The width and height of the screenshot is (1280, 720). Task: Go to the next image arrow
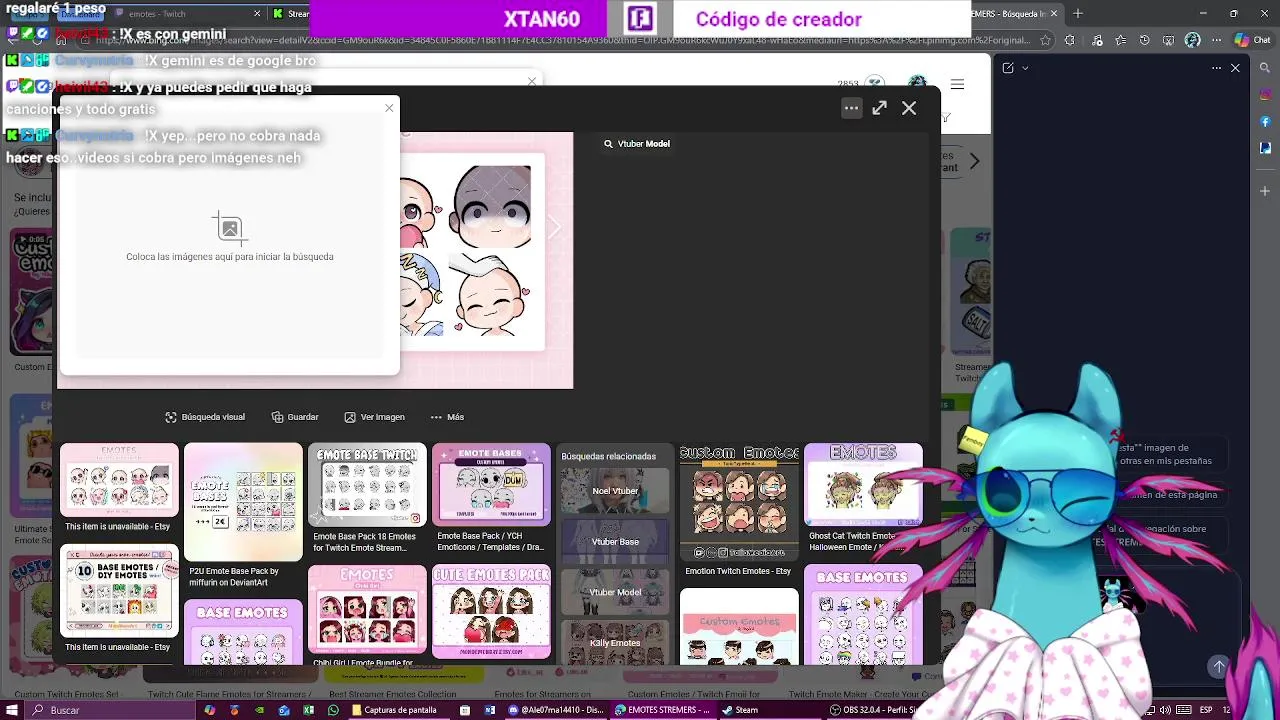click(x=554, y=229)
